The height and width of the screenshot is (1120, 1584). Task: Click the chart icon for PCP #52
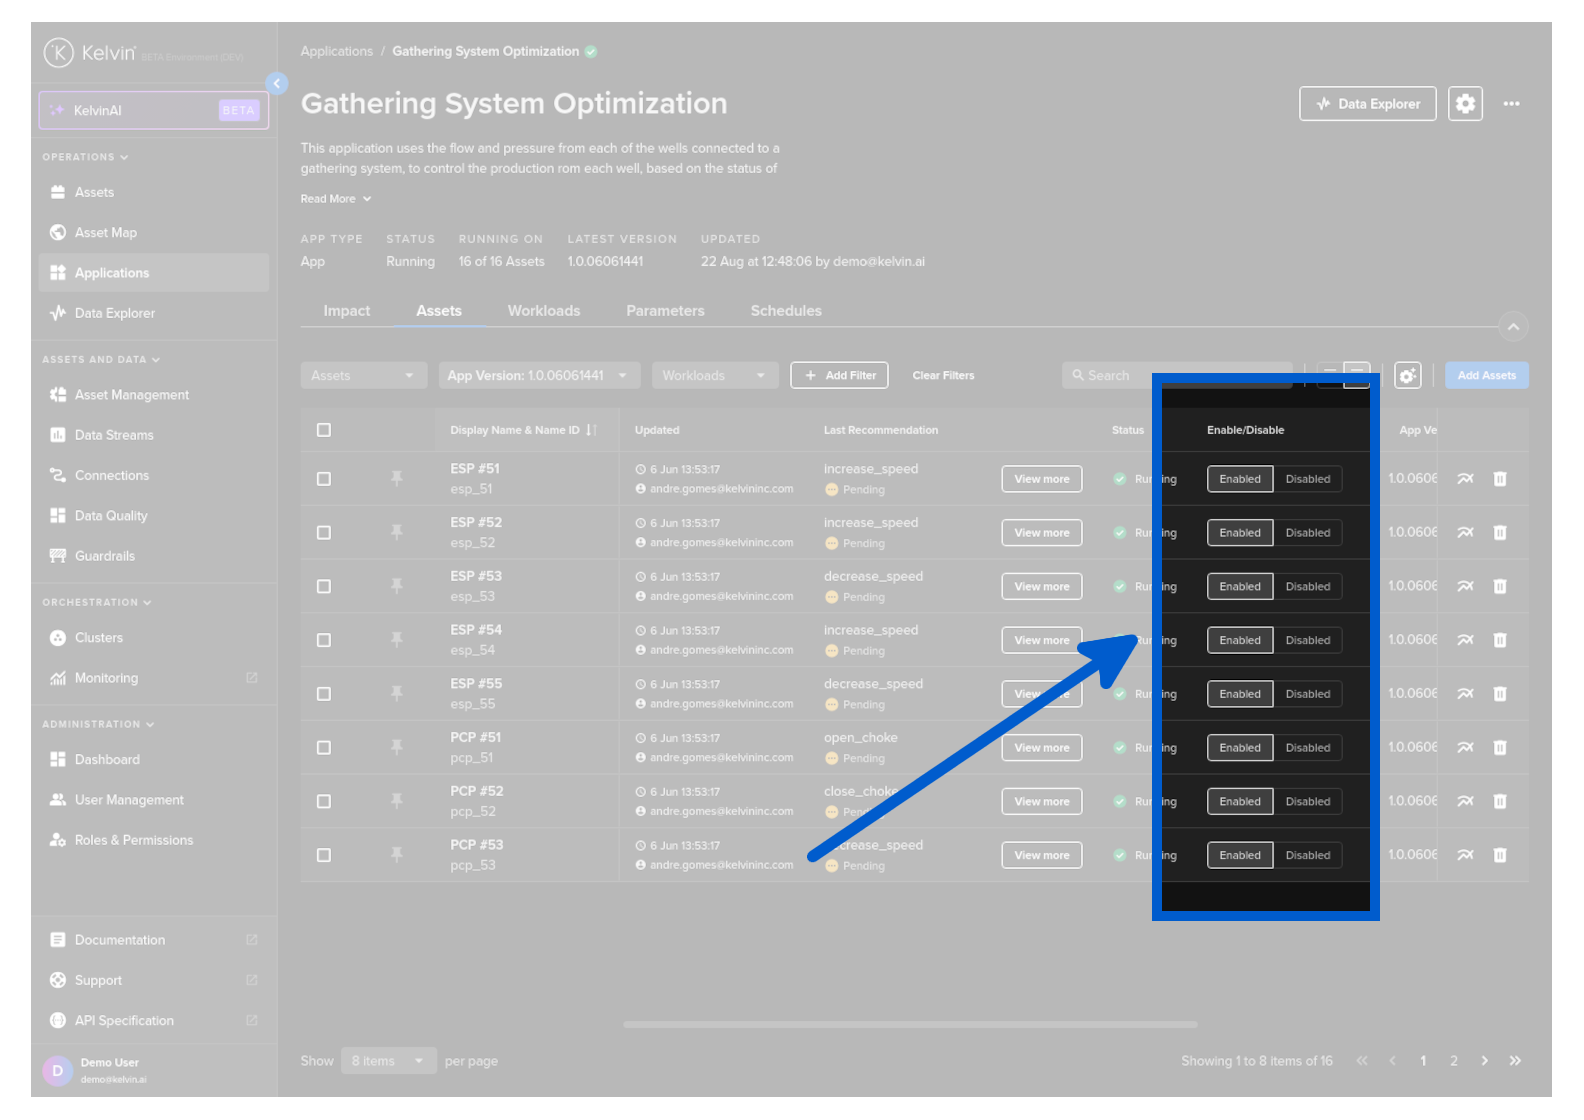tap(1465, 801)
